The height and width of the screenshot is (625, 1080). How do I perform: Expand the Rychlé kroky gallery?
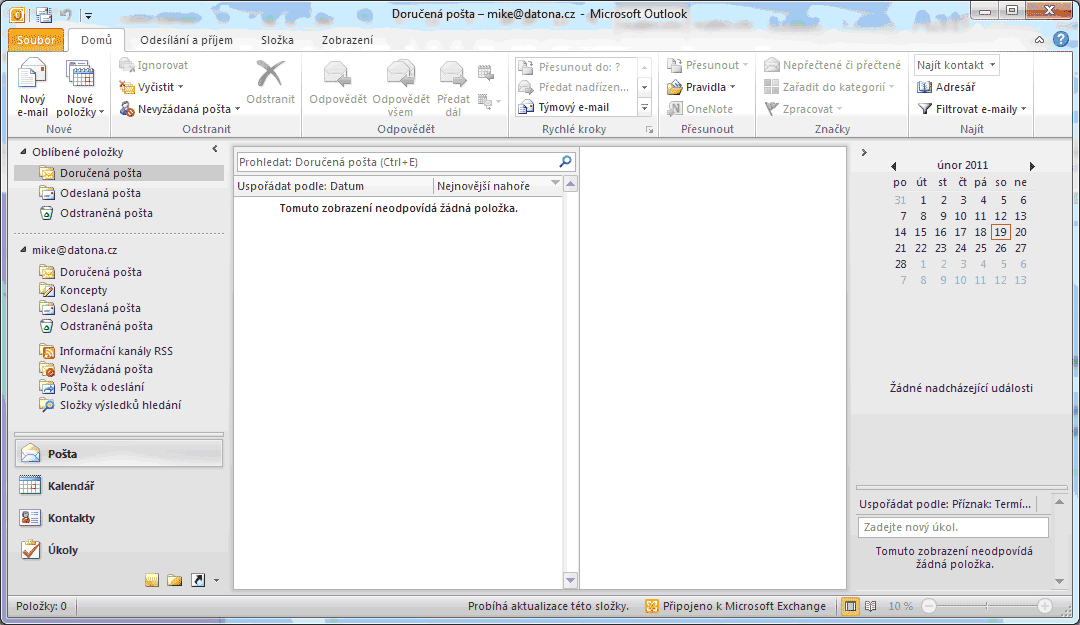645,107
